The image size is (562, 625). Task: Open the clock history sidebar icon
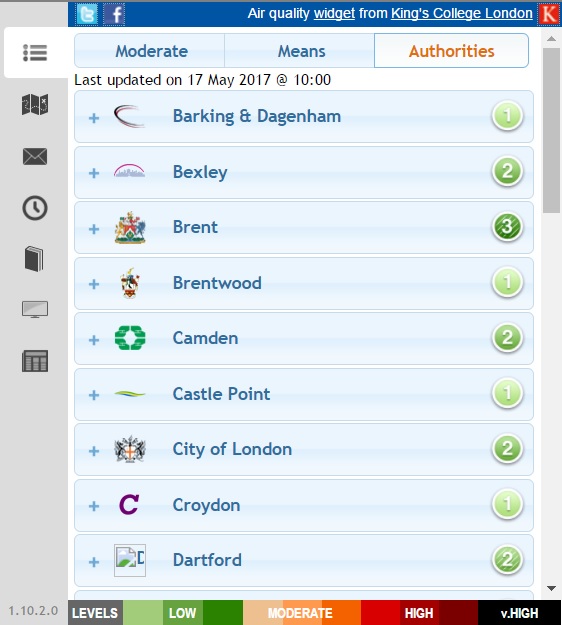(x=35, y=208)
